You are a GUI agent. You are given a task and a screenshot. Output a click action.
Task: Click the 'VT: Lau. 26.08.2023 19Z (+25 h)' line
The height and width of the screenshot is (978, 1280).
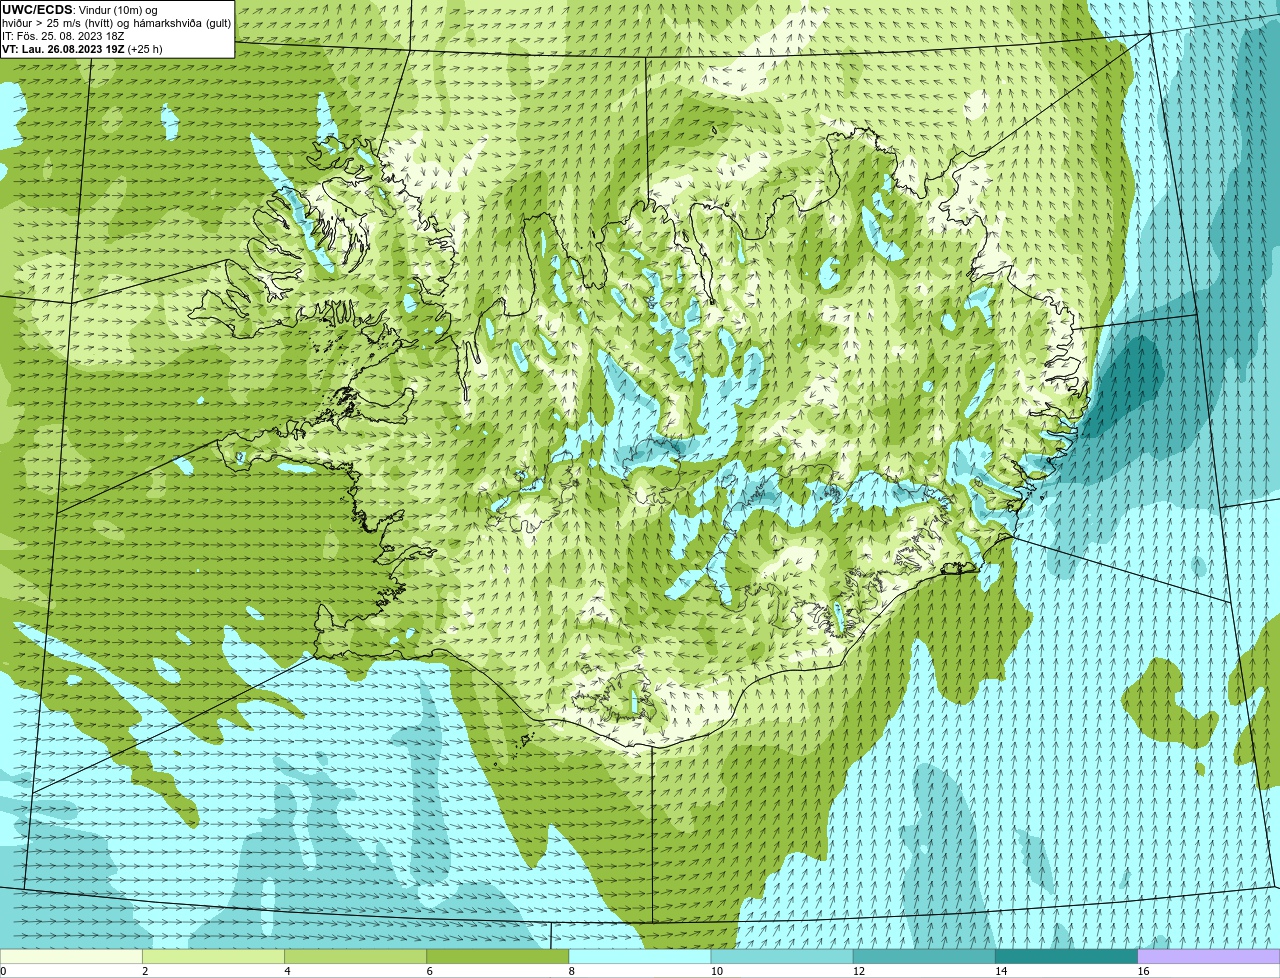coord(82,49)
